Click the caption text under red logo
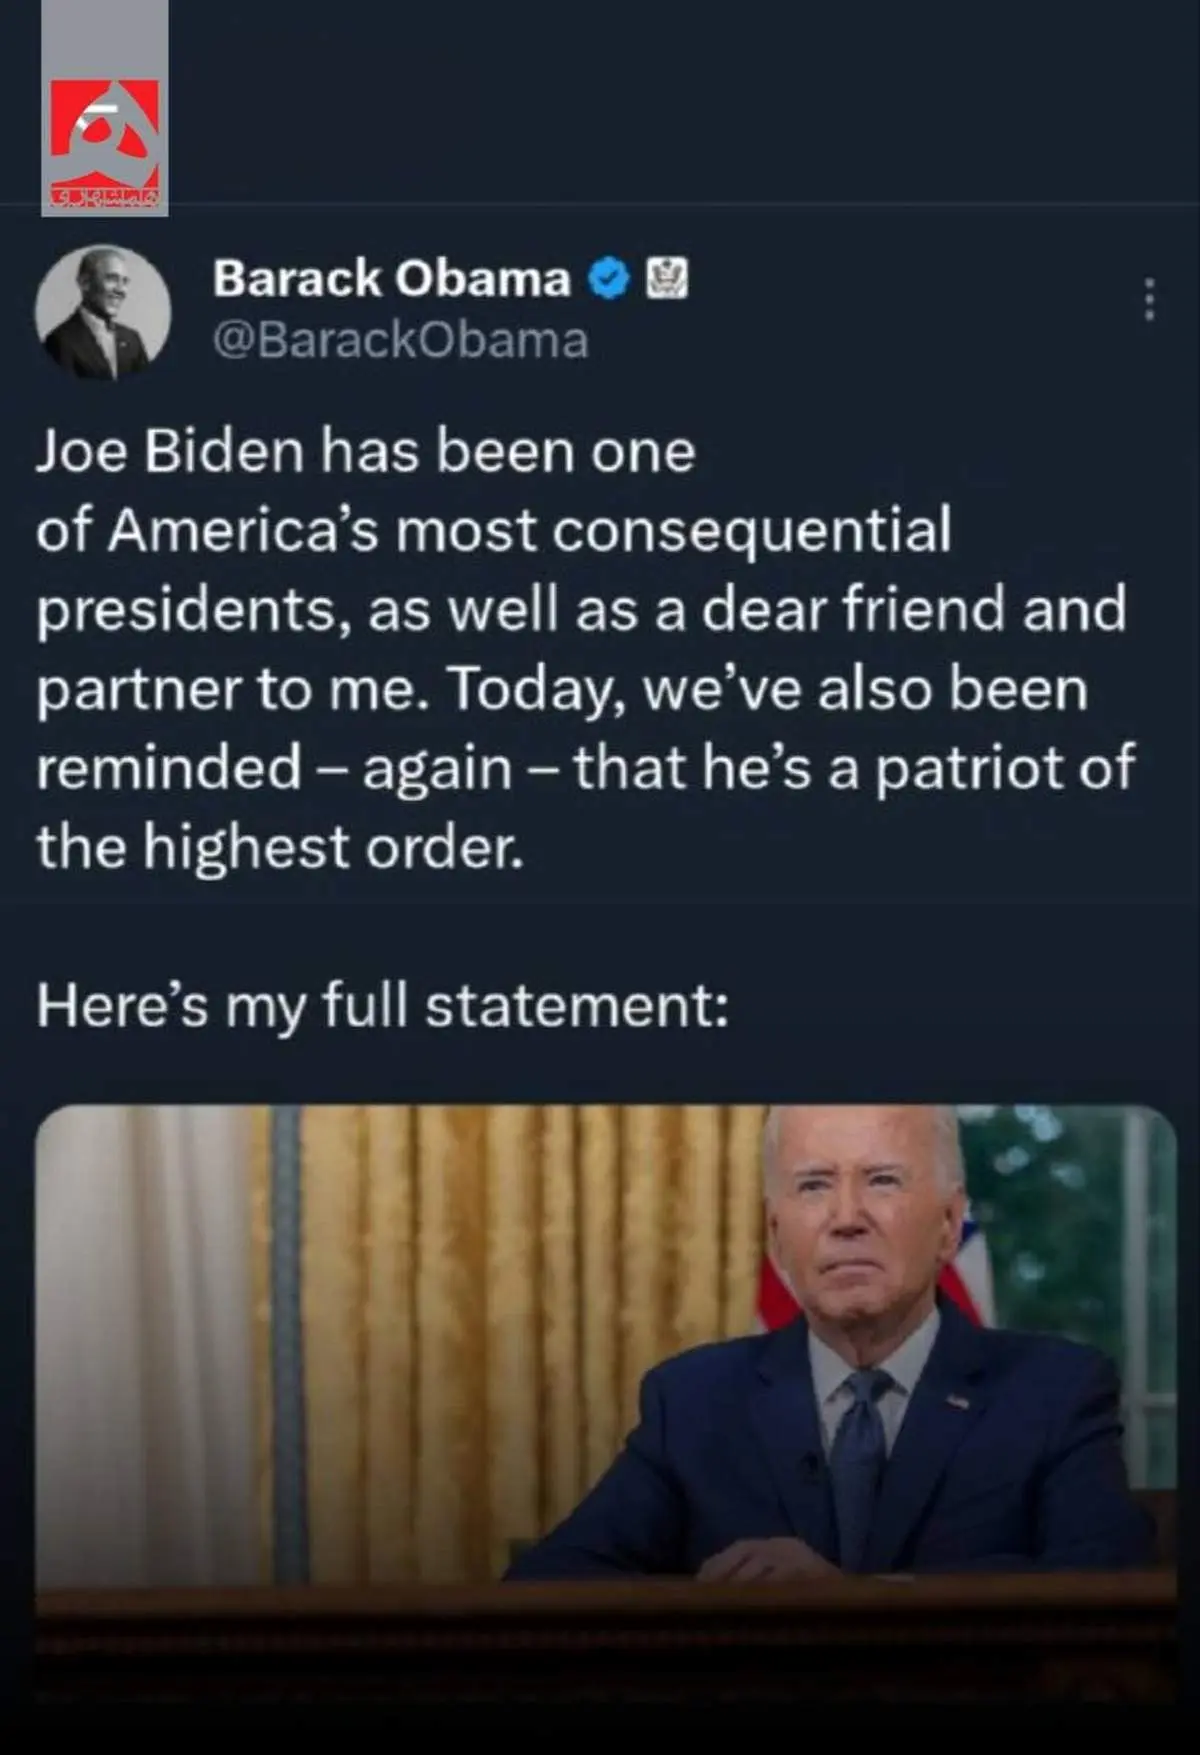The image size is (1200, 1755). pos(105,197)
